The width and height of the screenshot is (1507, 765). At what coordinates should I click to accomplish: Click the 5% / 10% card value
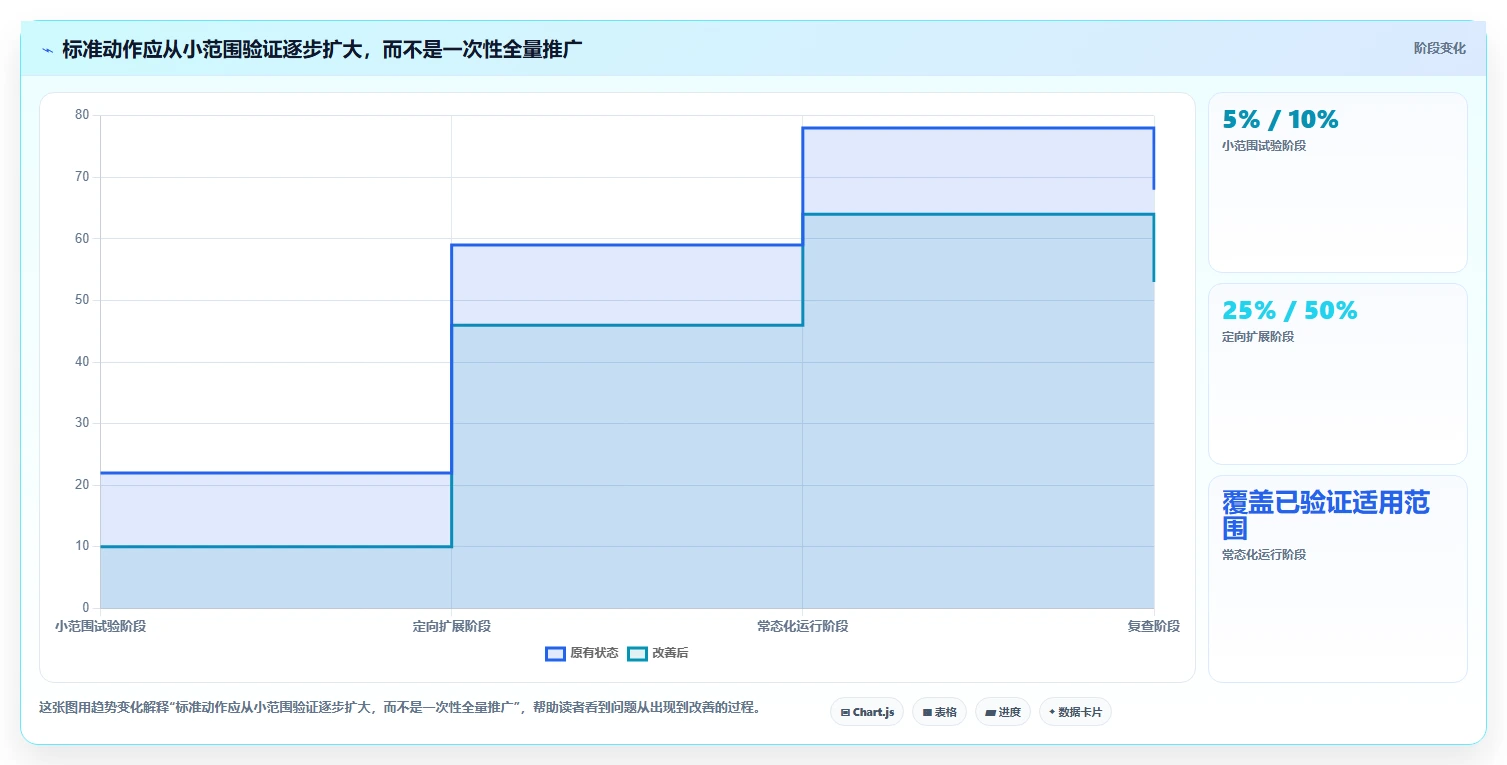pyautogui.click(x=1280, y=120)
